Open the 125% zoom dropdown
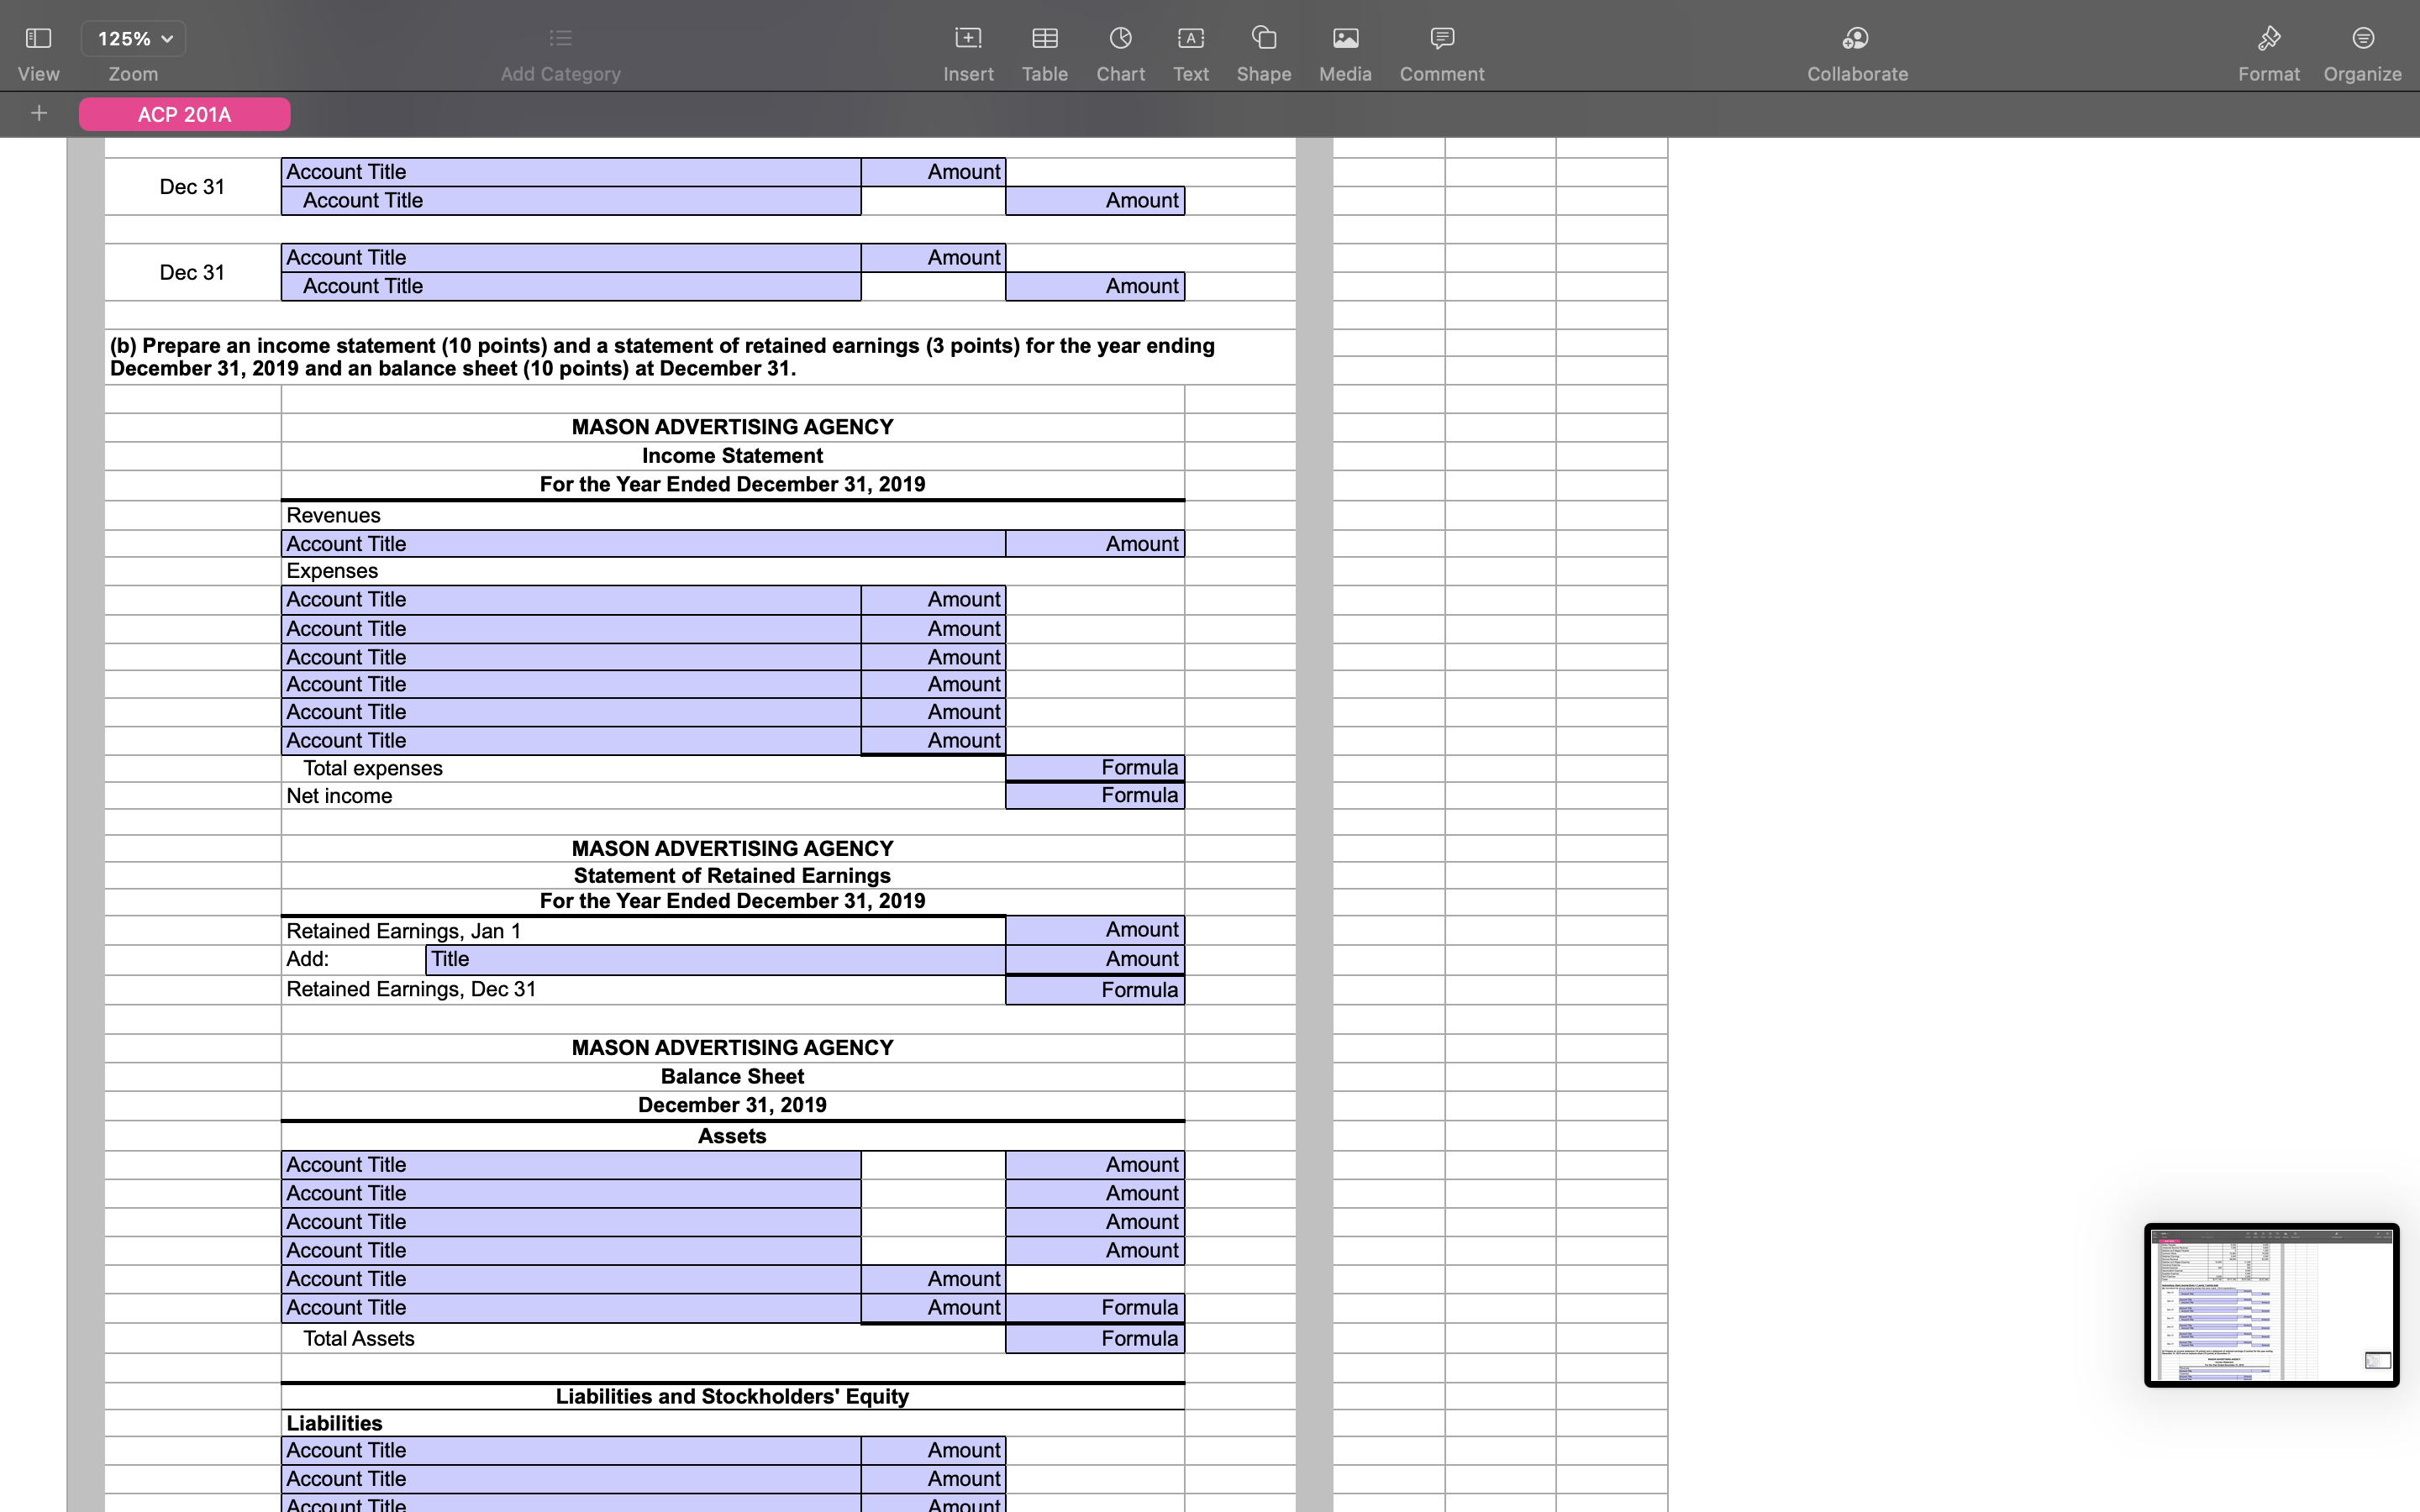The width and height of the screenshot is (2420, 1512). coord(133,38)
